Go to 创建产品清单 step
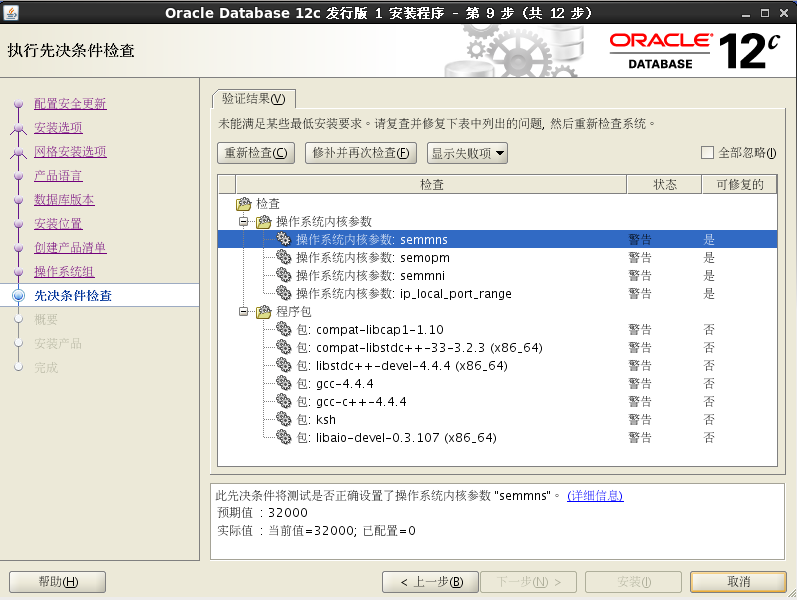 [x=70, y=248]
